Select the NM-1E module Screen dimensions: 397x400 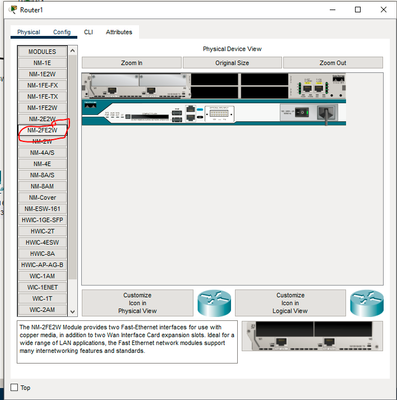click(42, 63)
